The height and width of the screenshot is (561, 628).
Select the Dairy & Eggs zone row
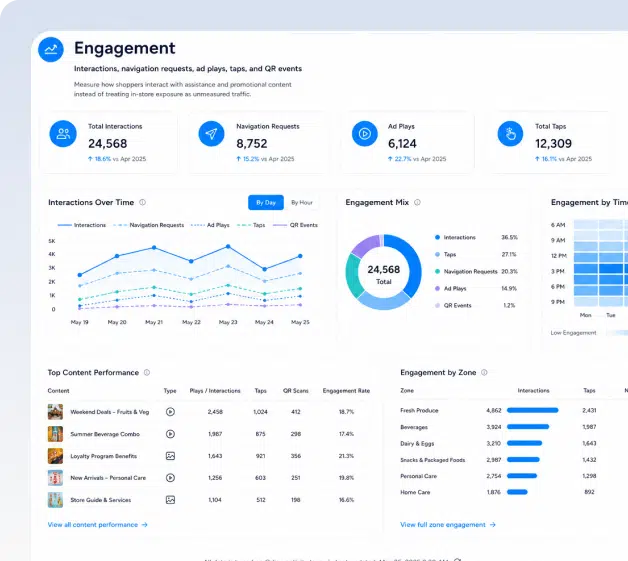coord(498,443)
